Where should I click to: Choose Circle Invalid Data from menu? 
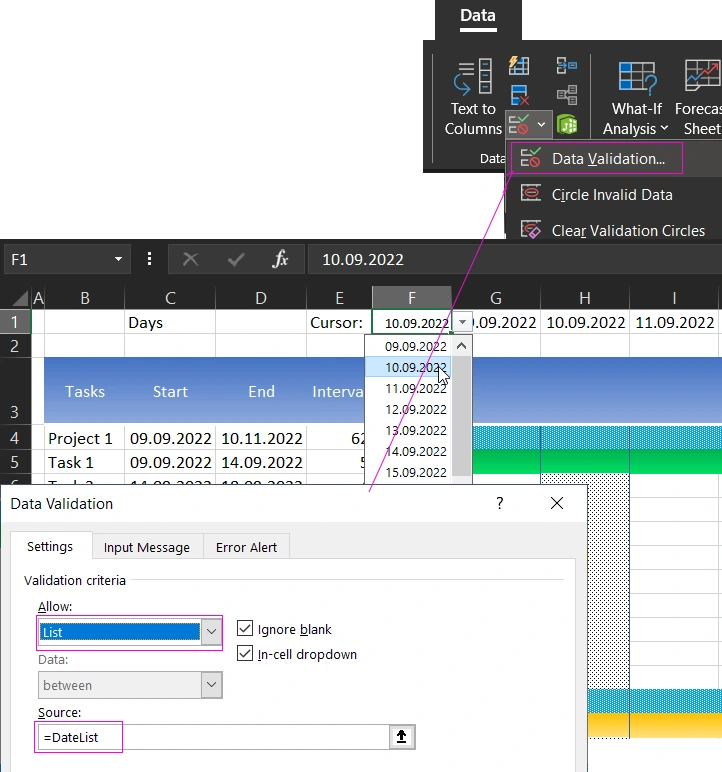(611, 195)
